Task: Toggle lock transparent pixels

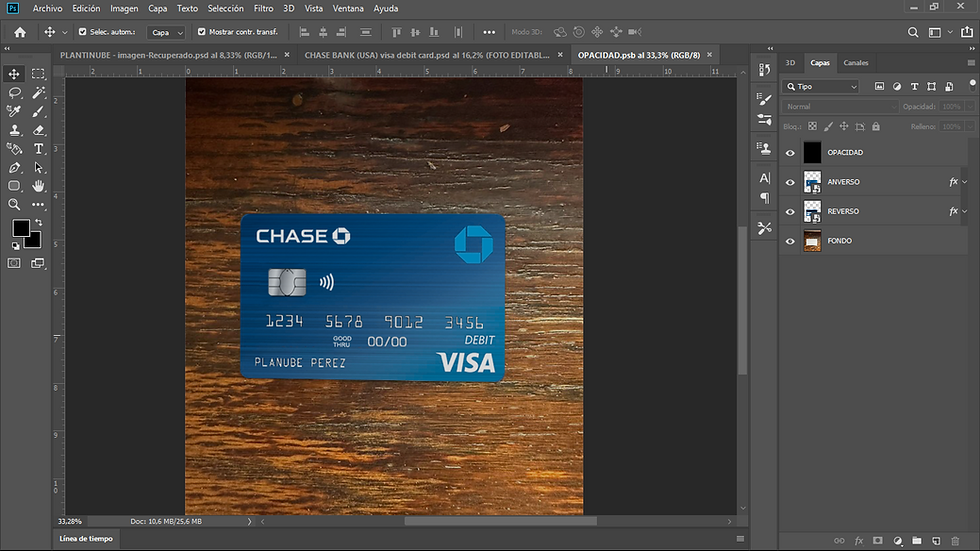Action: 812,126
